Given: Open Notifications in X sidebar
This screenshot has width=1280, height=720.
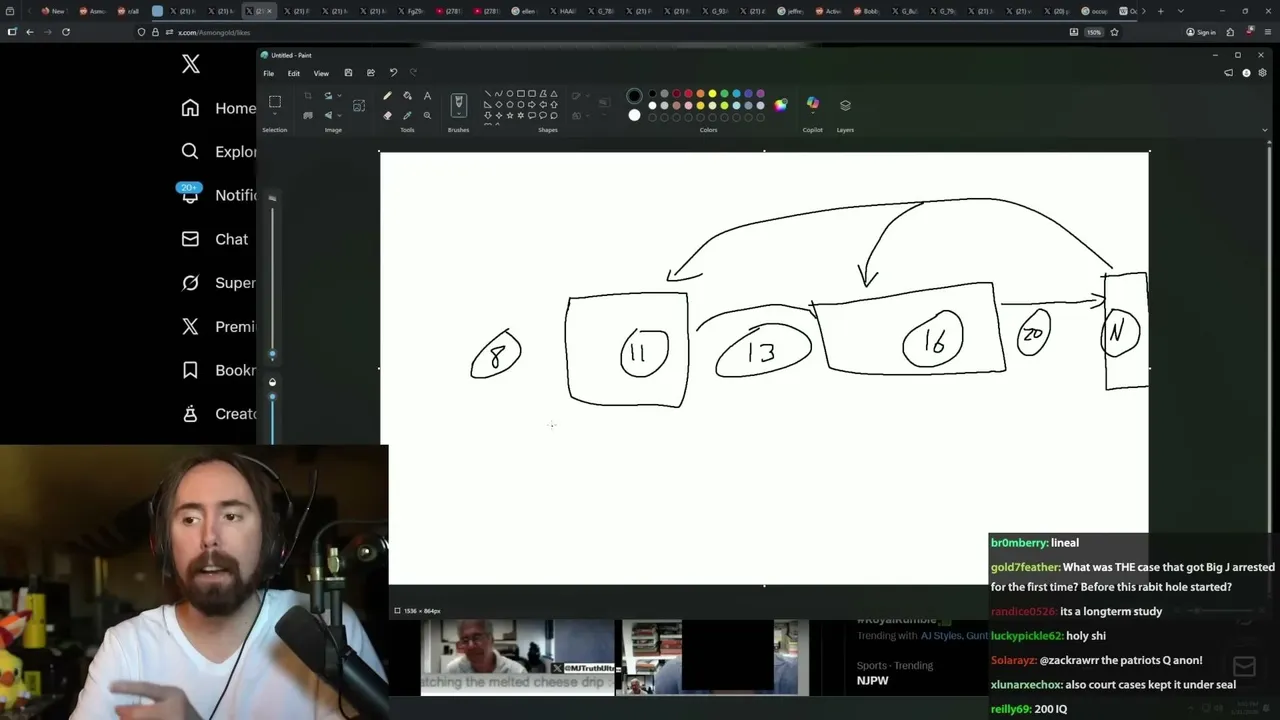Looking at the screenshot, I should tap(218, 195).
